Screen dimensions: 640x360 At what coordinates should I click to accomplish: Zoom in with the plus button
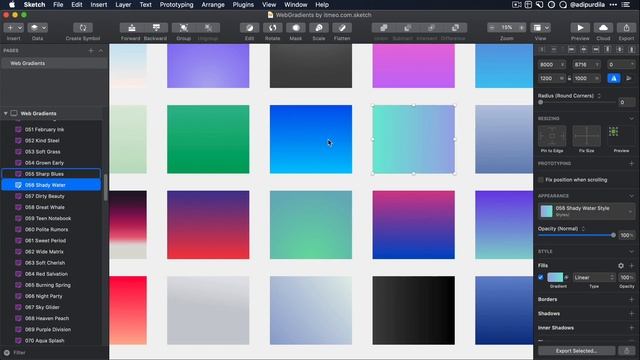(521, 28)
